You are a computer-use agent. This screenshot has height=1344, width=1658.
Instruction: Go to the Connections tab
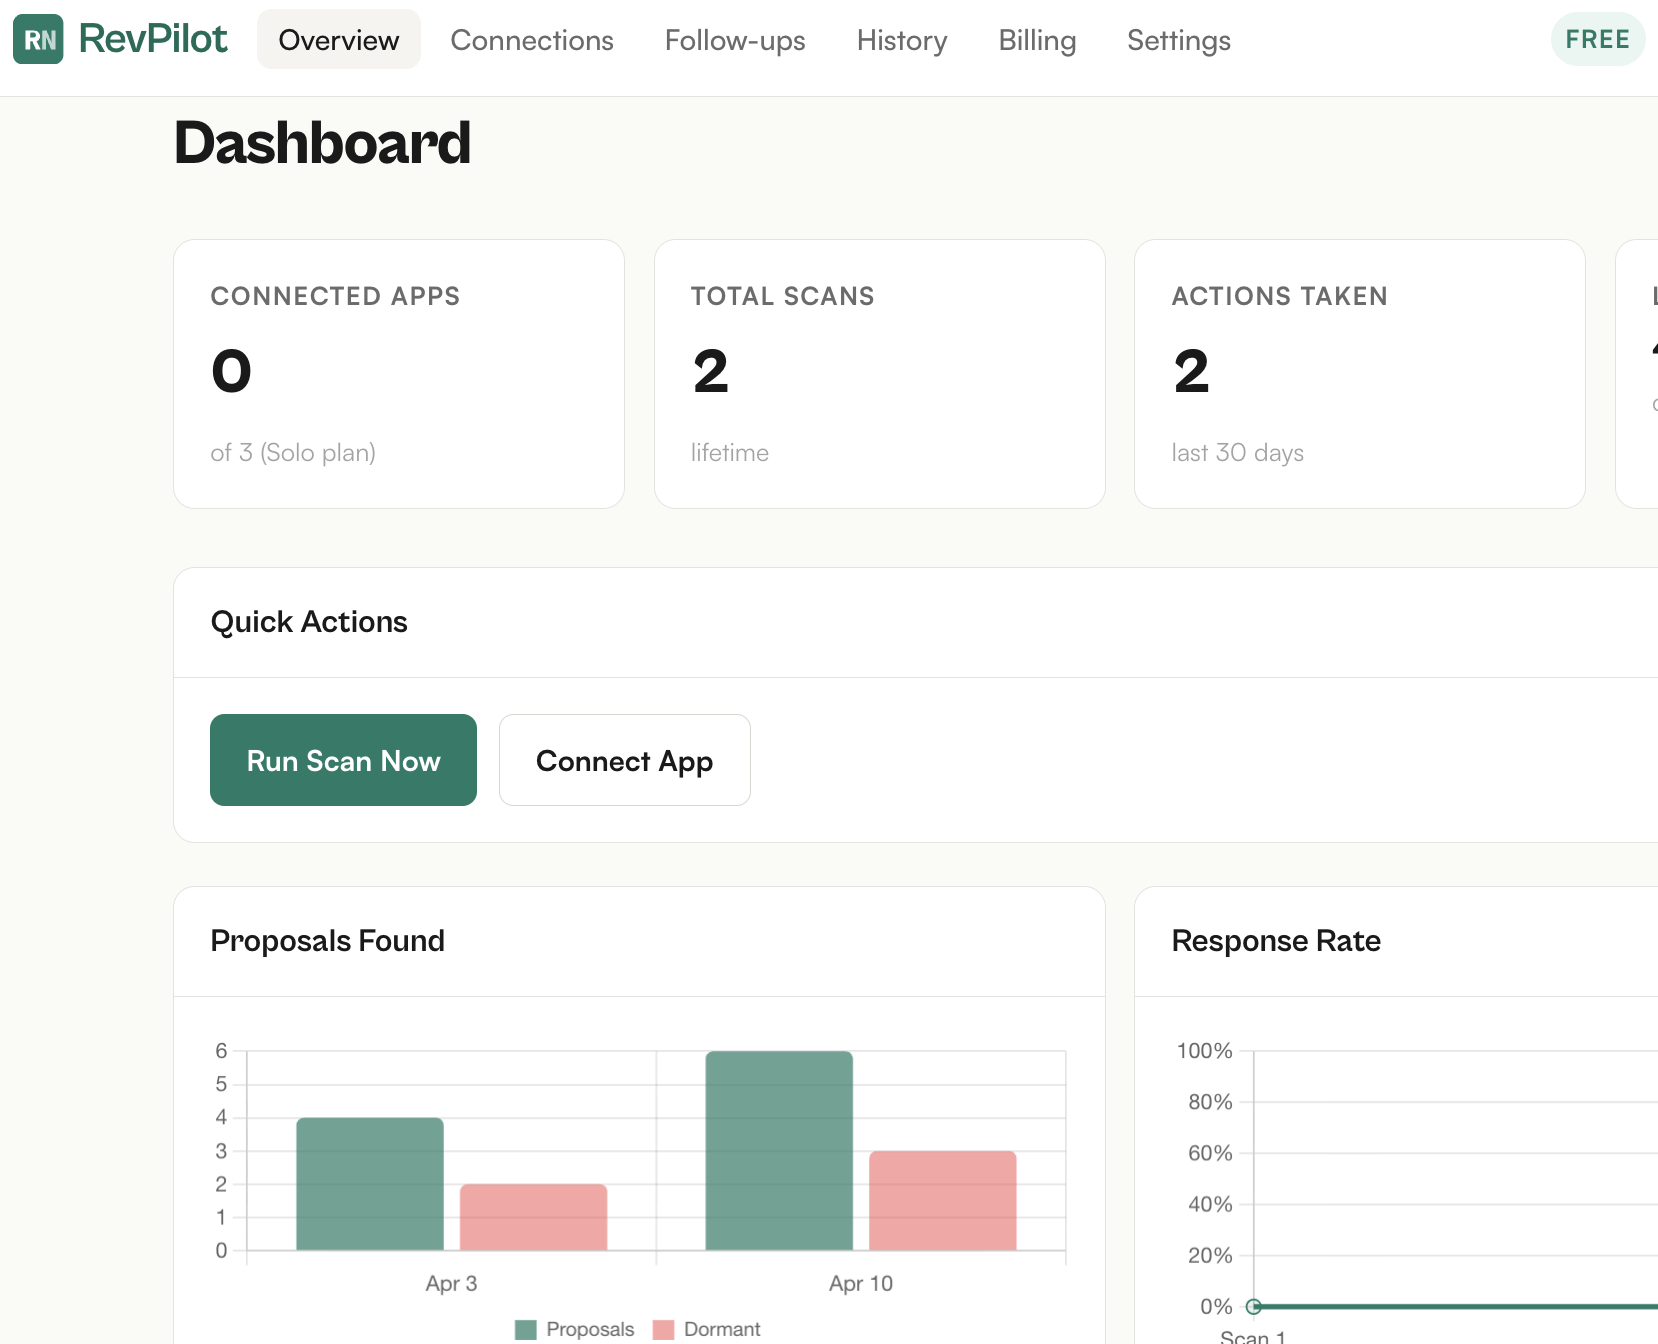tap(532, 40)
